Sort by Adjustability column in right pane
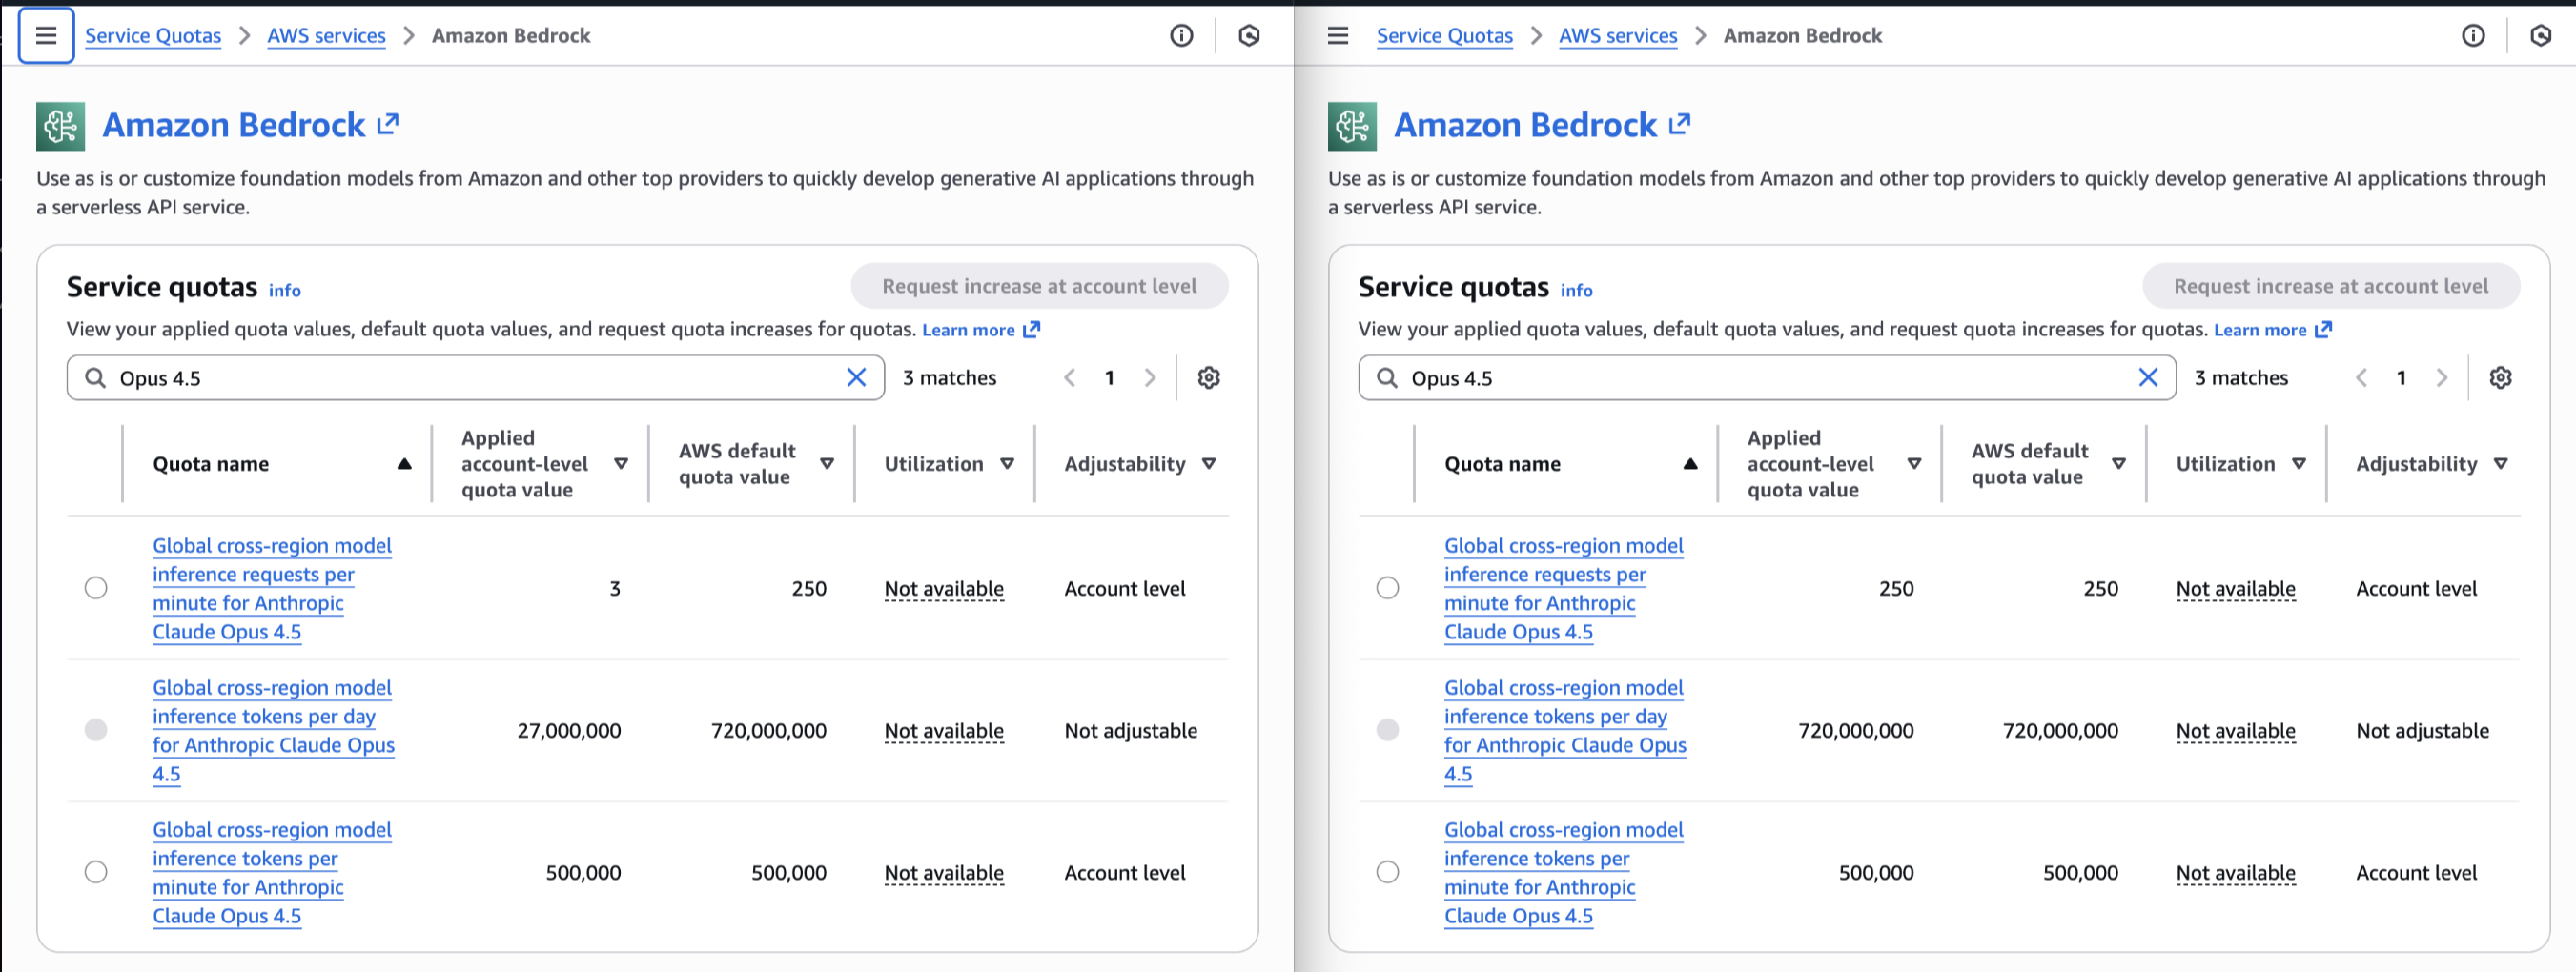This screenshot has height=972, width=2576. click(x=2500, y=464)
